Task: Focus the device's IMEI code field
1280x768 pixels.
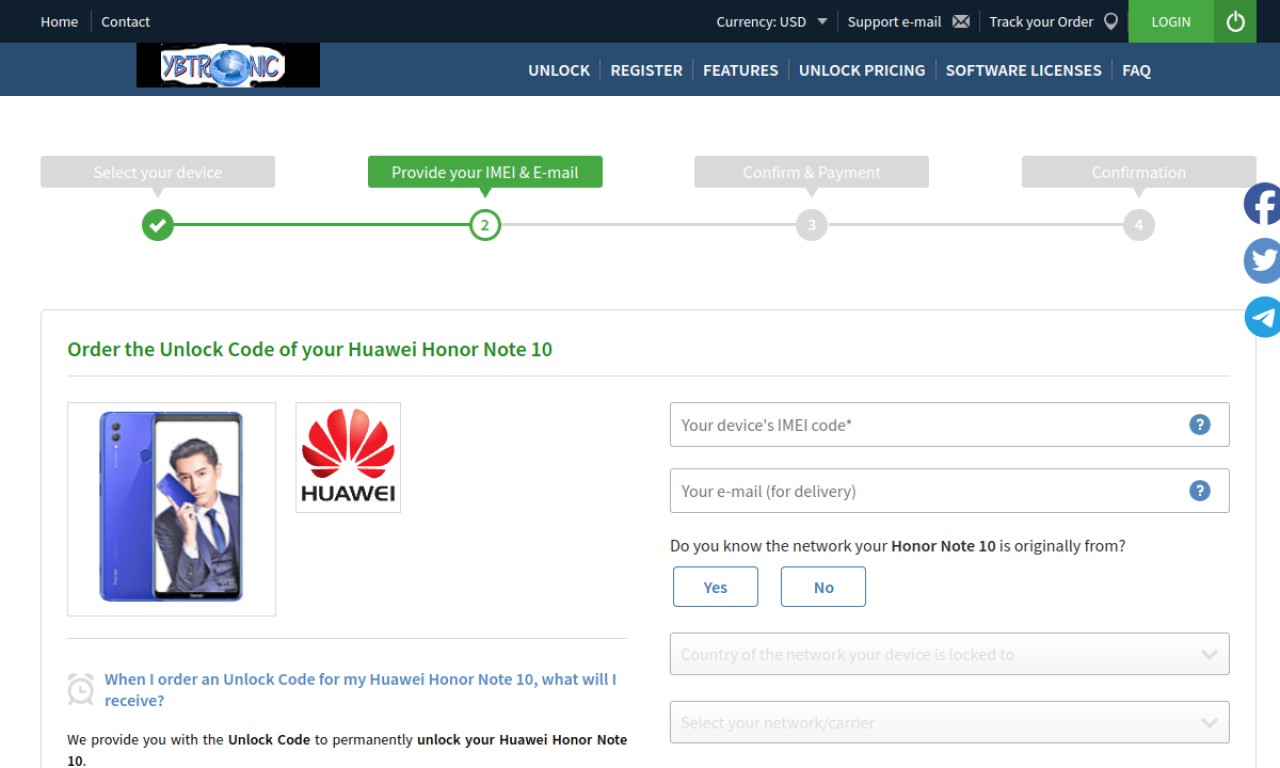Action: [x=949, y=425]
